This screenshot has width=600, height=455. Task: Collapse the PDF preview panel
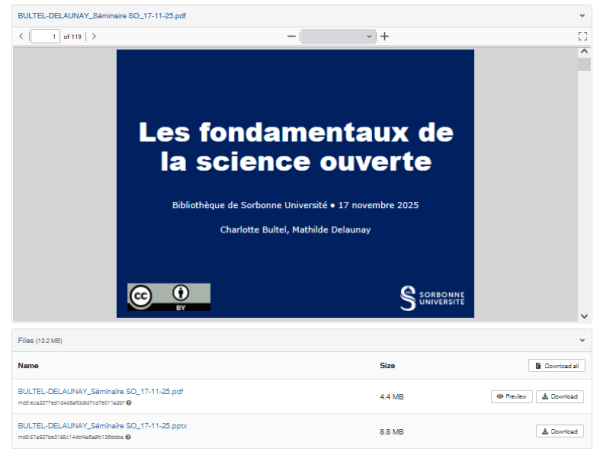[x=582, y=16]
